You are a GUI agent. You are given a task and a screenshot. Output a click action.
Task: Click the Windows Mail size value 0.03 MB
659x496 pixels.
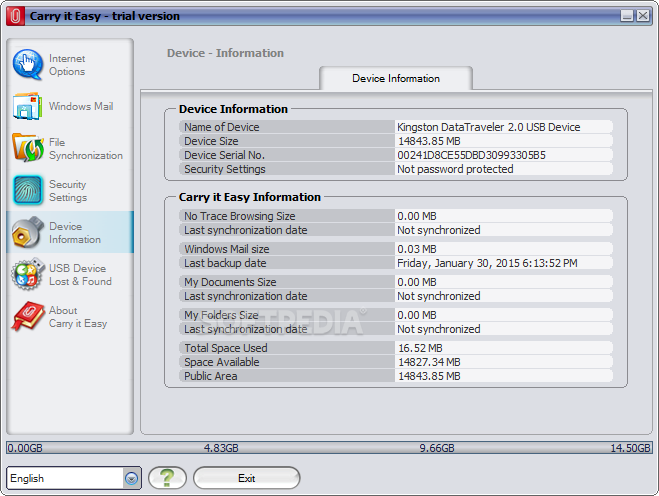pos(417,249)
